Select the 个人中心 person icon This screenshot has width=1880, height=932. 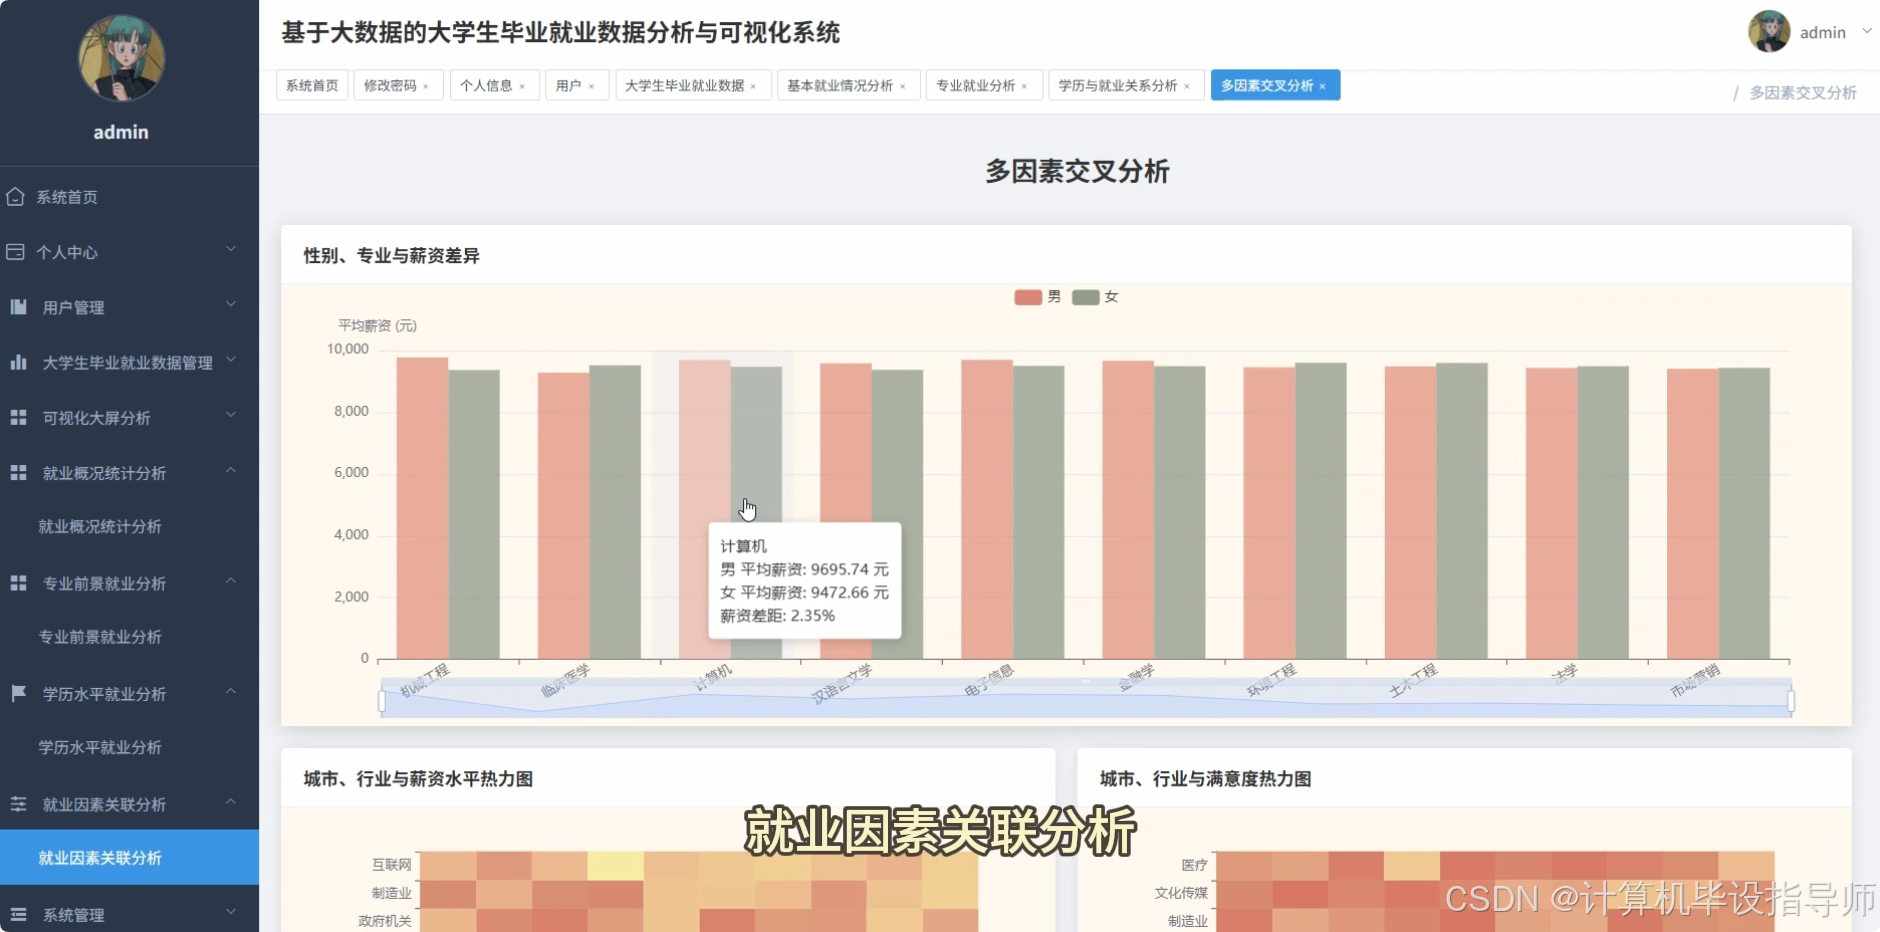click(17, 252)
